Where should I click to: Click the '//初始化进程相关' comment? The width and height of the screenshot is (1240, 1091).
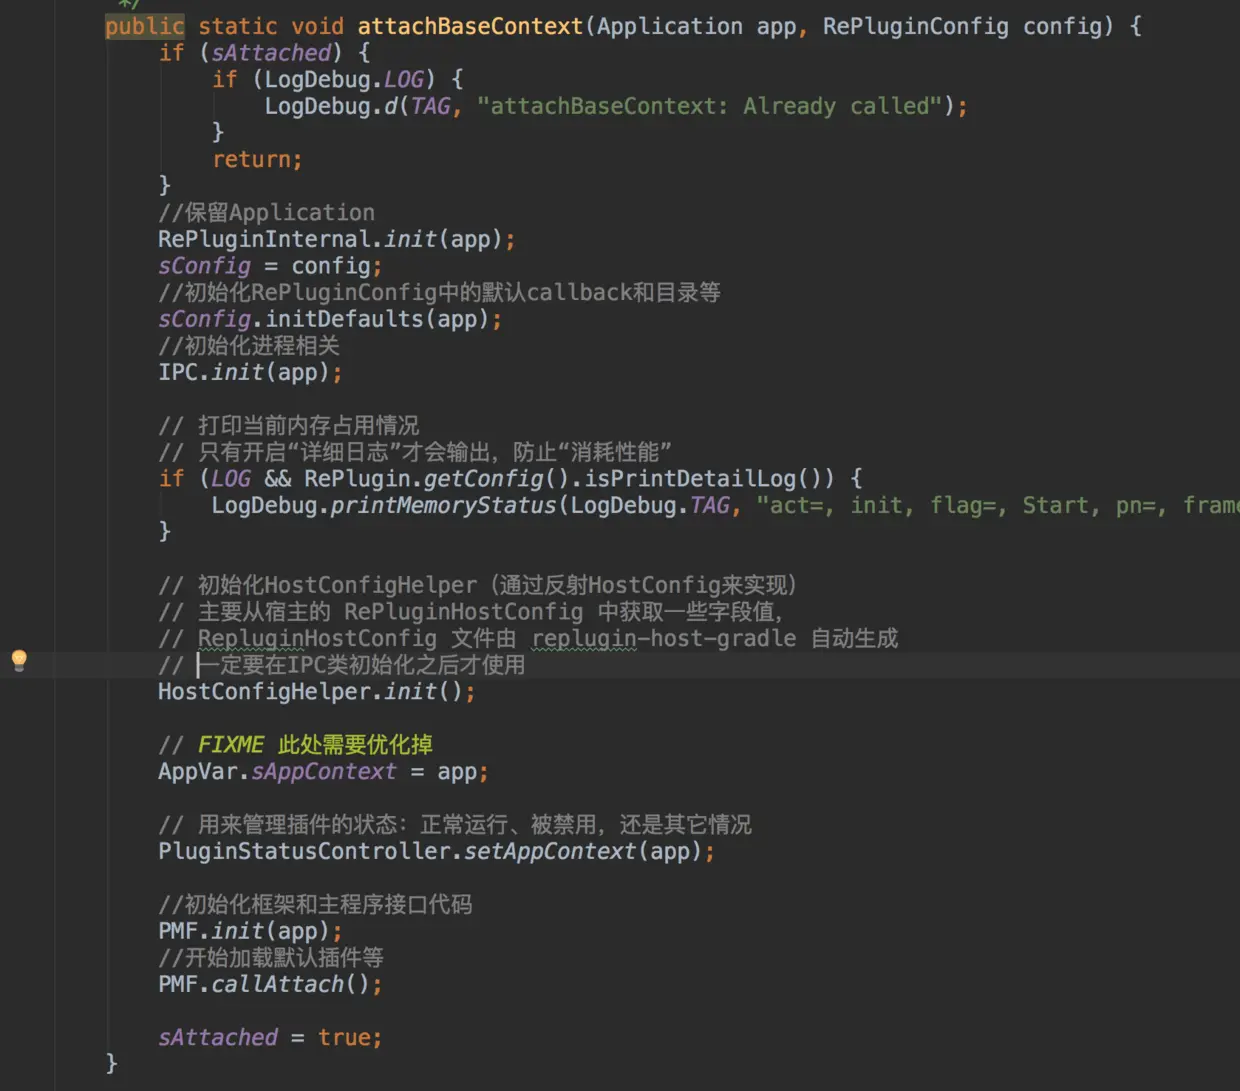[249, 346]
